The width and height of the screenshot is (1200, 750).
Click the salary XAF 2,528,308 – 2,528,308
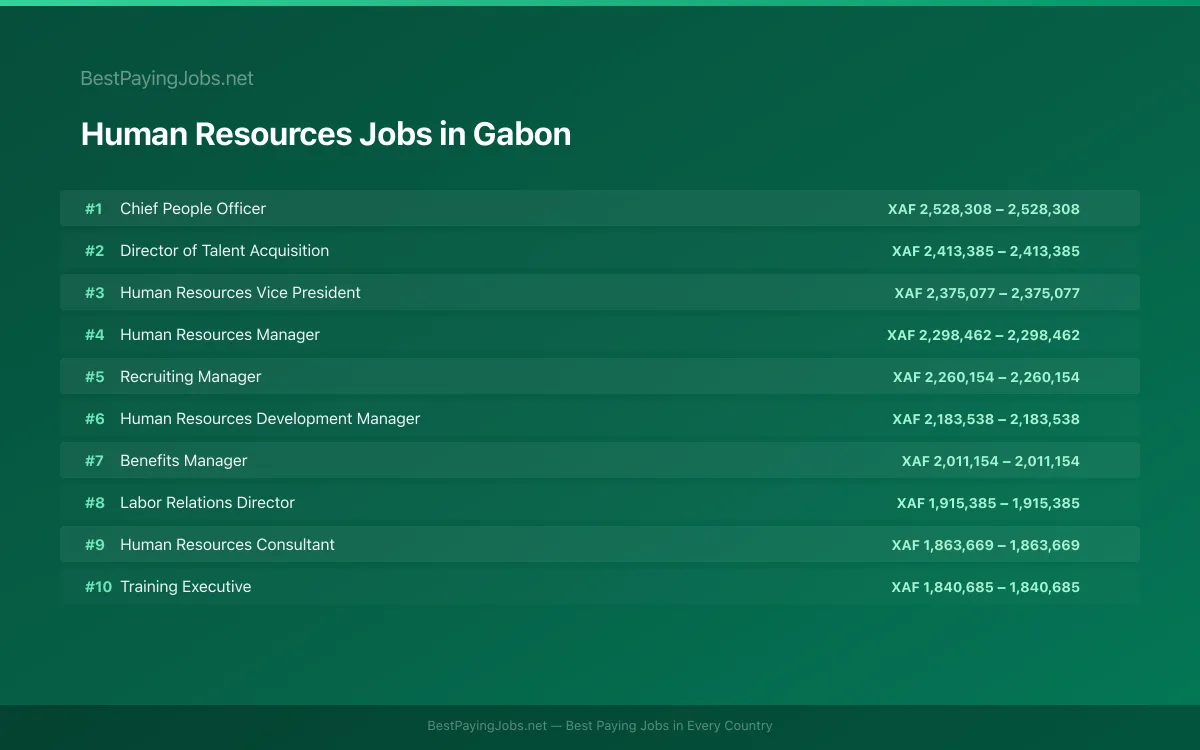[x=984, y=209]
